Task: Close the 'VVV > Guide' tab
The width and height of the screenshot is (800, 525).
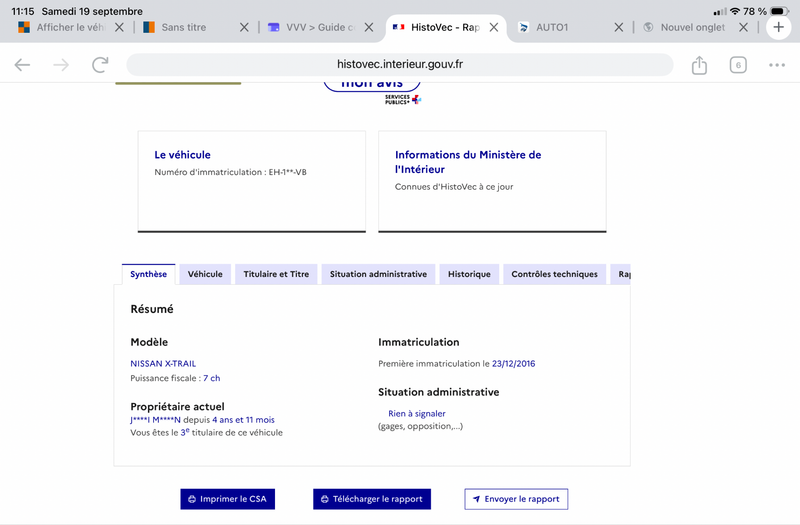Action: pos(368,27)
